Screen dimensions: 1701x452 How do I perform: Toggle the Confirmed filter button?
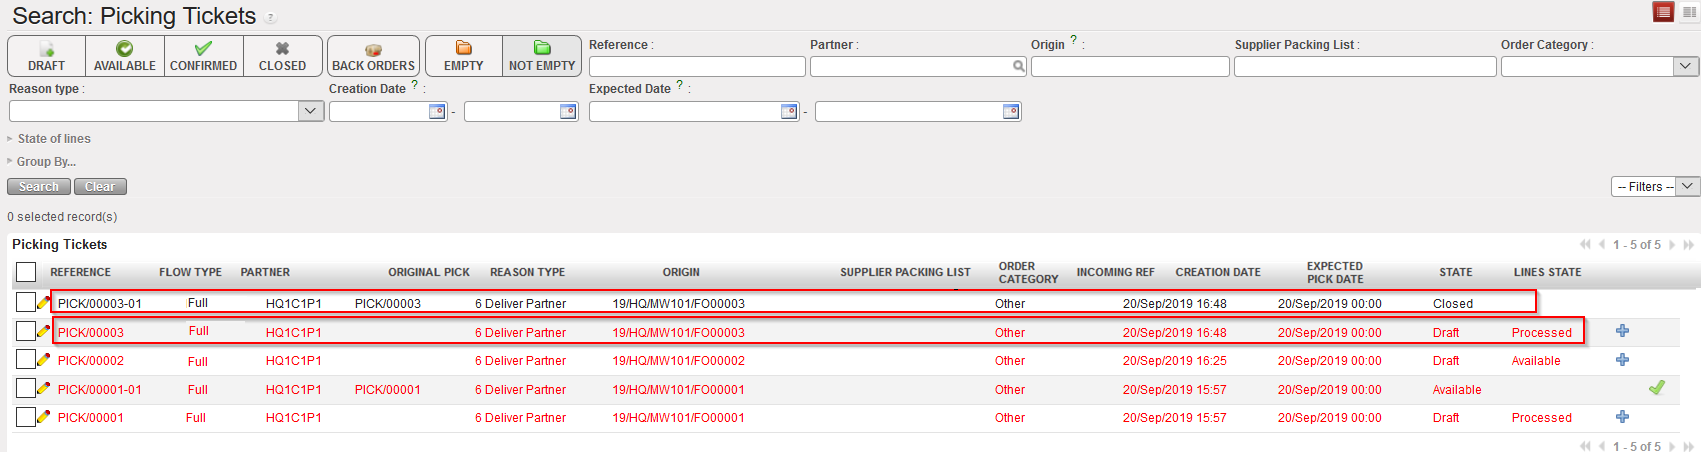(204, 56)
